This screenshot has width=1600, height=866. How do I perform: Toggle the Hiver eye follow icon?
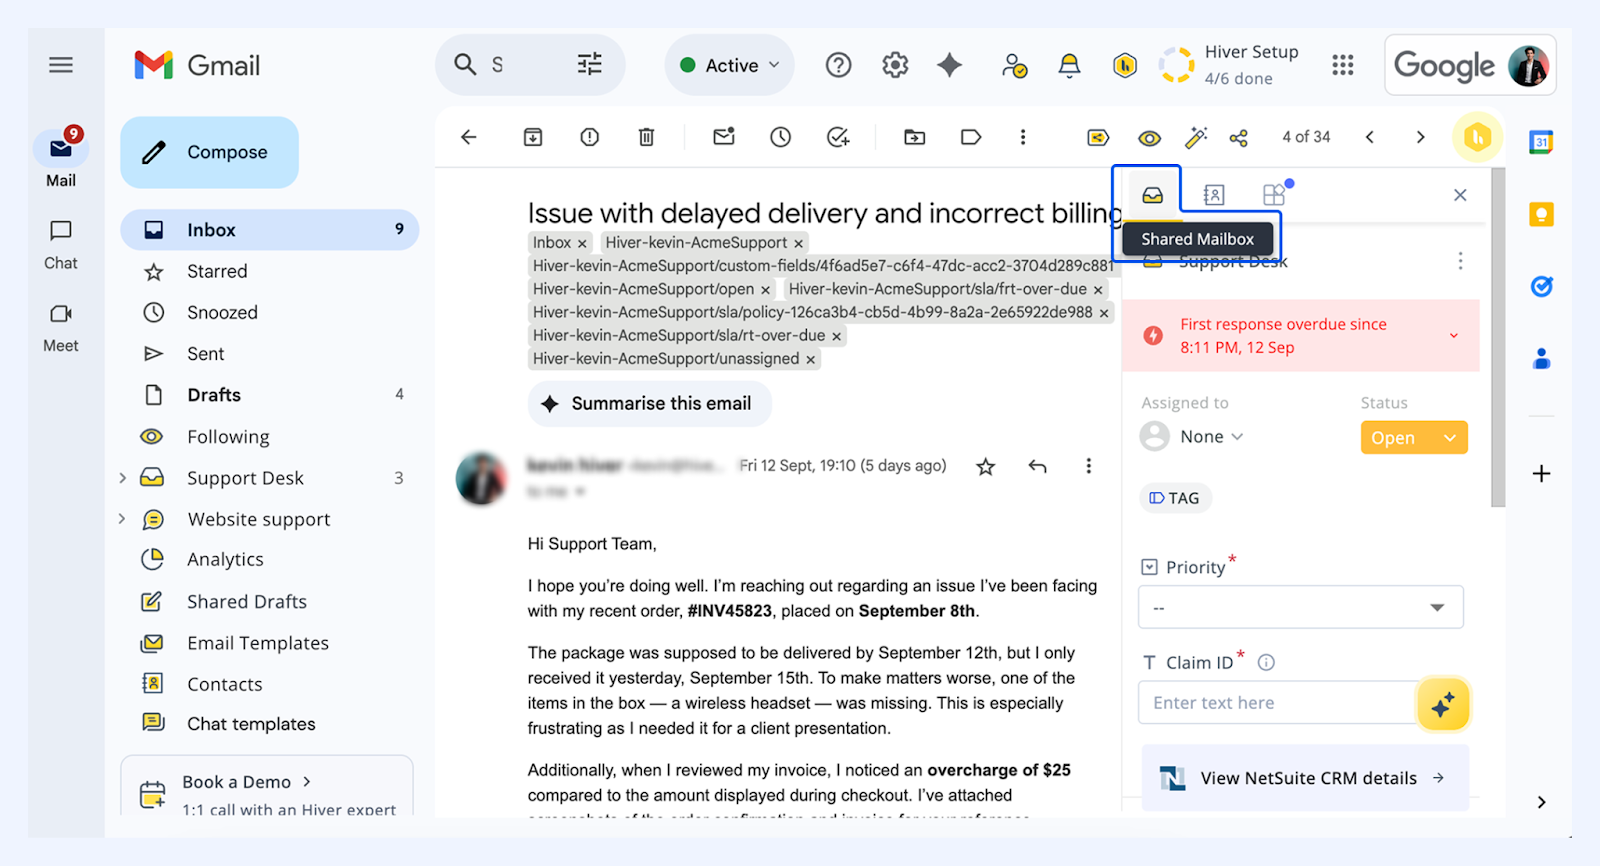1150,138
